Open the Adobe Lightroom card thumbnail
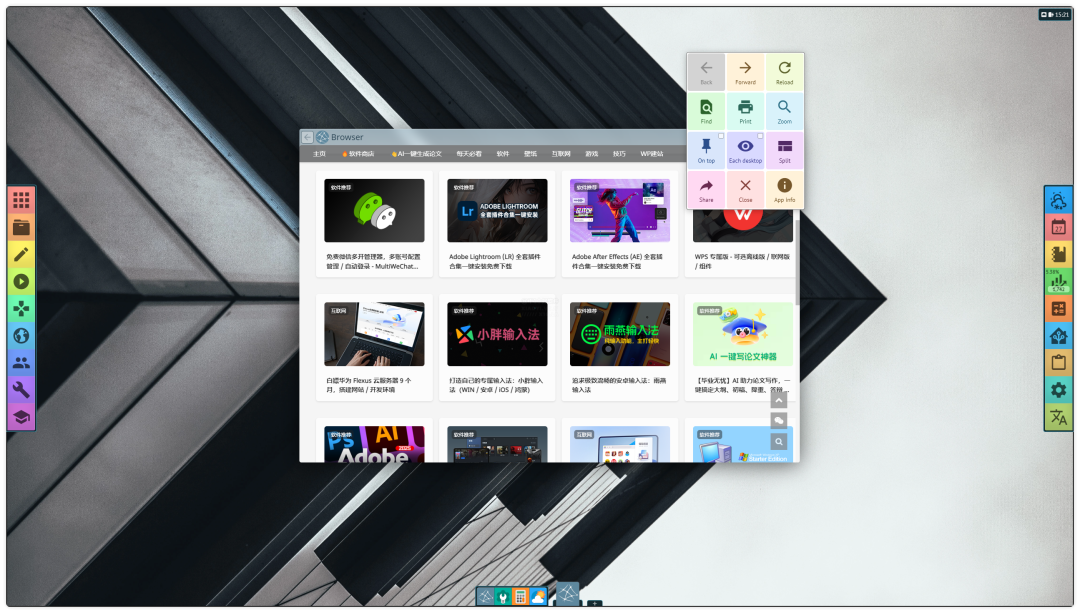Screen dimensions: 1080x613 click(x=497, y=210)
